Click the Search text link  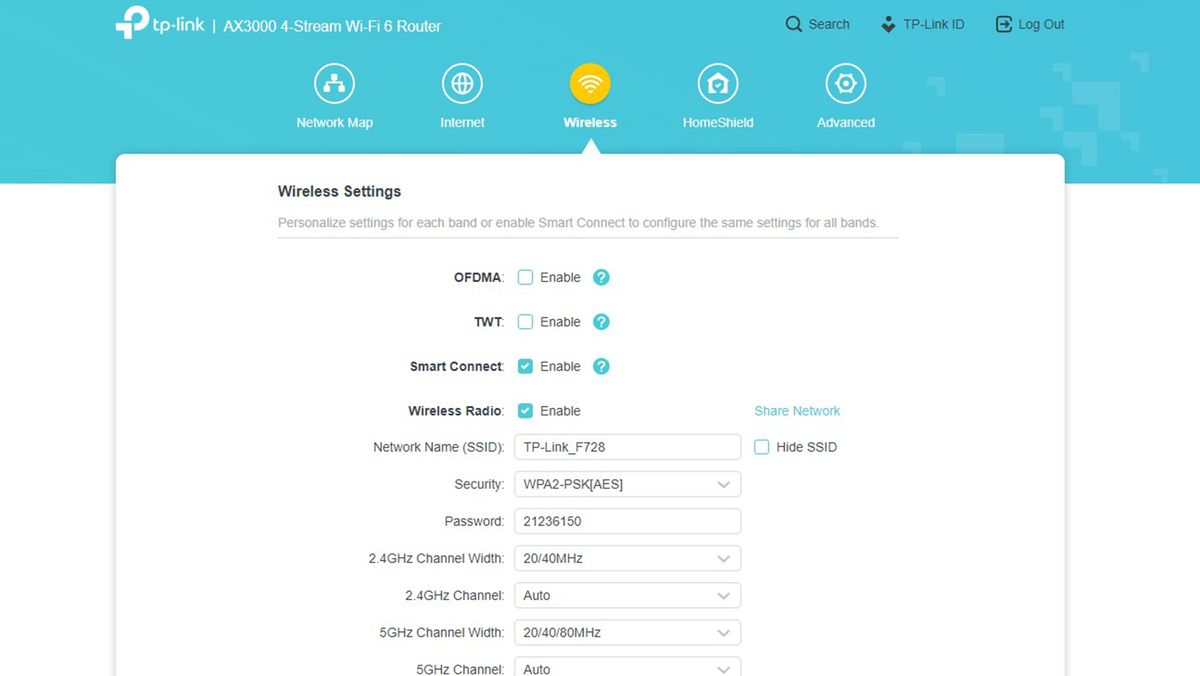(829, 24)
